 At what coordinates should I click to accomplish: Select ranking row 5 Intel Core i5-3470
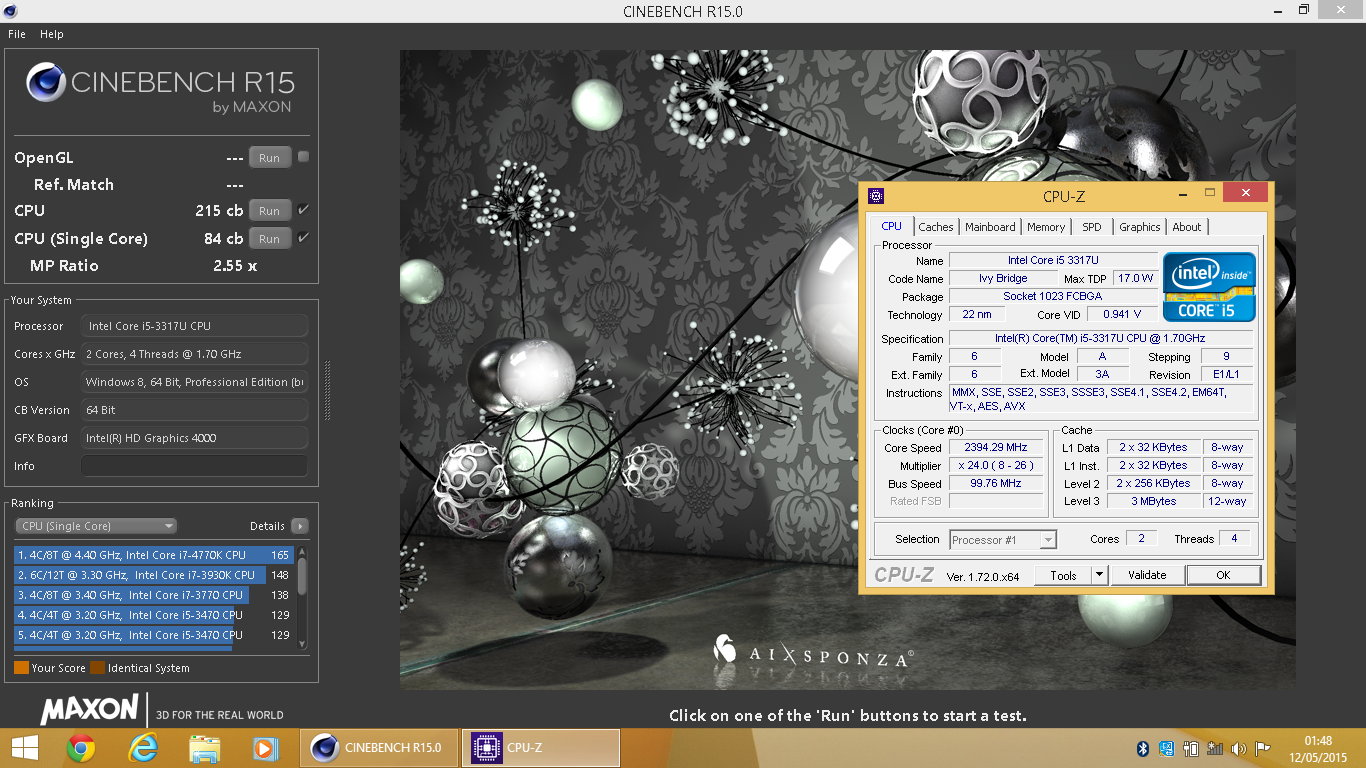point(154,635)
